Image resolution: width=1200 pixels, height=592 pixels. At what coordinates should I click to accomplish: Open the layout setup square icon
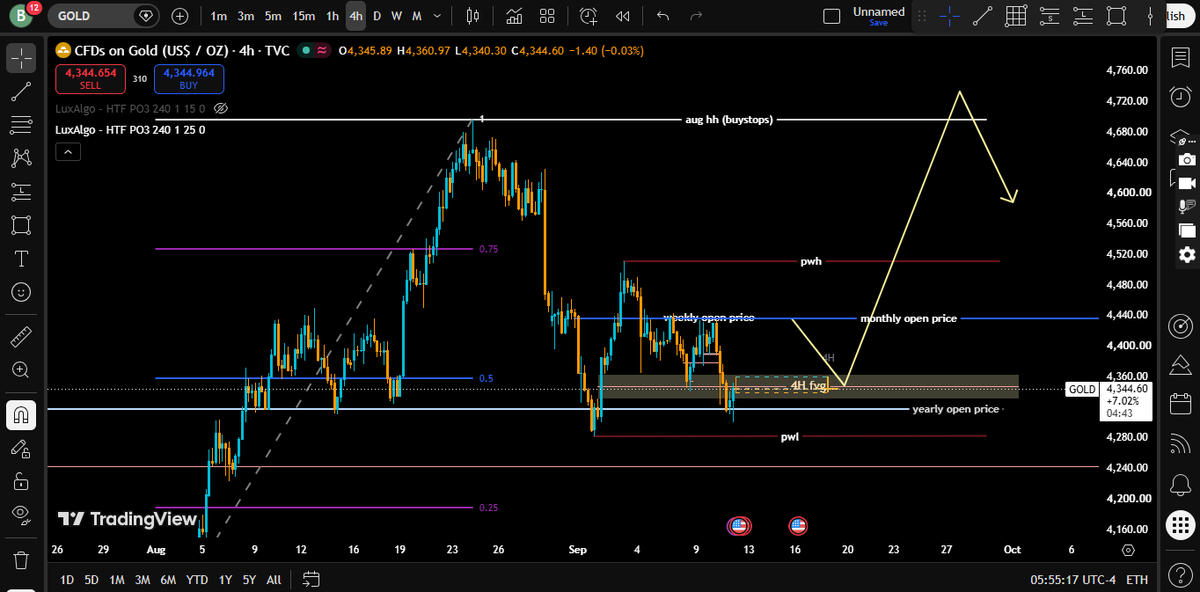[831, 16]
